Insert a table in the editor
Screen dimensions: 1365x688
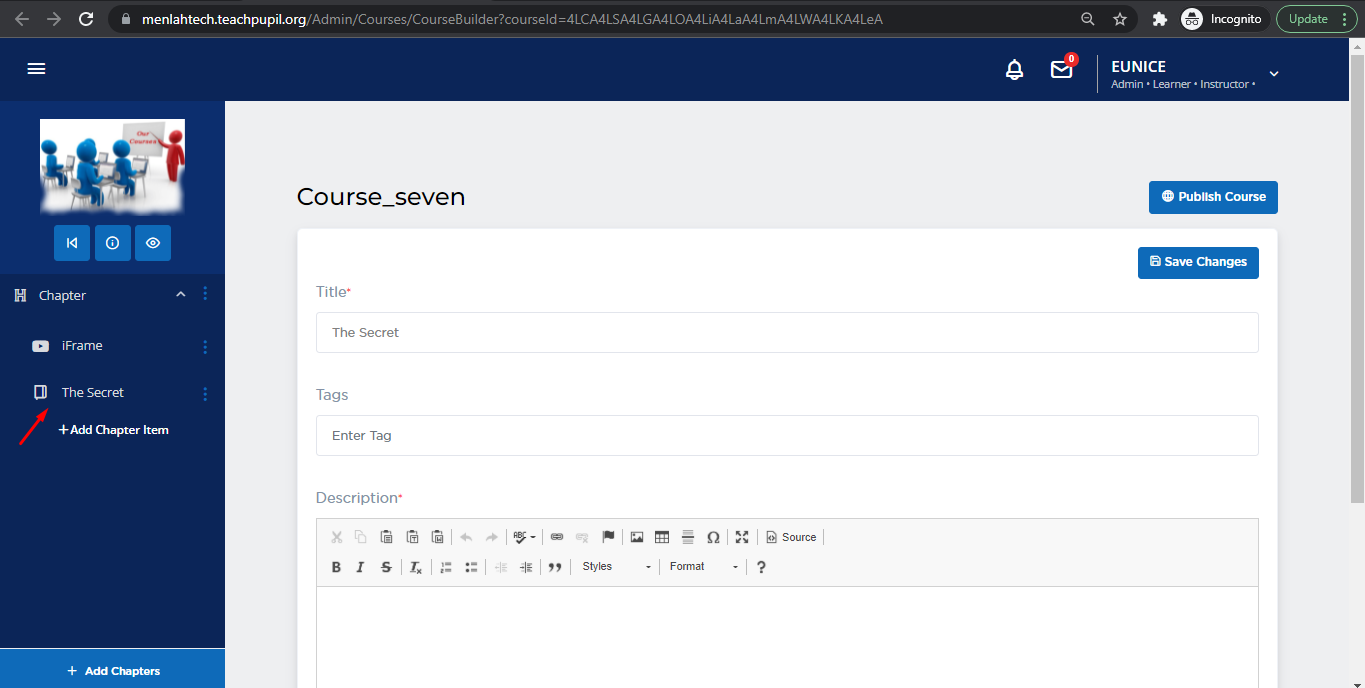tap(662, 537)
